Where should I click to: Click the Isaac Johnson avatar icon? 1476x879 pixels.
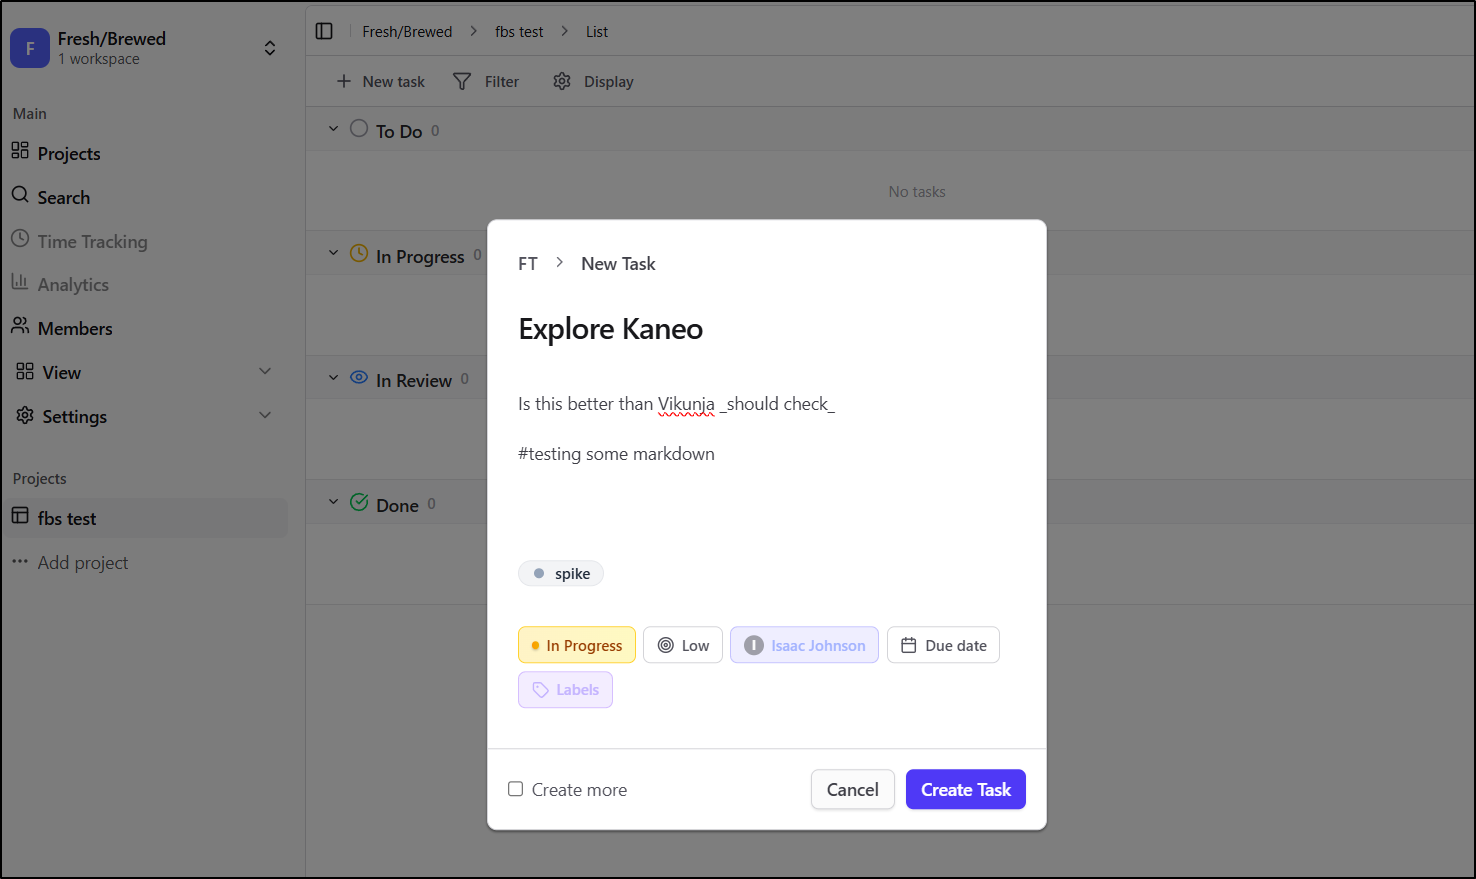click(x=754, y=645)
